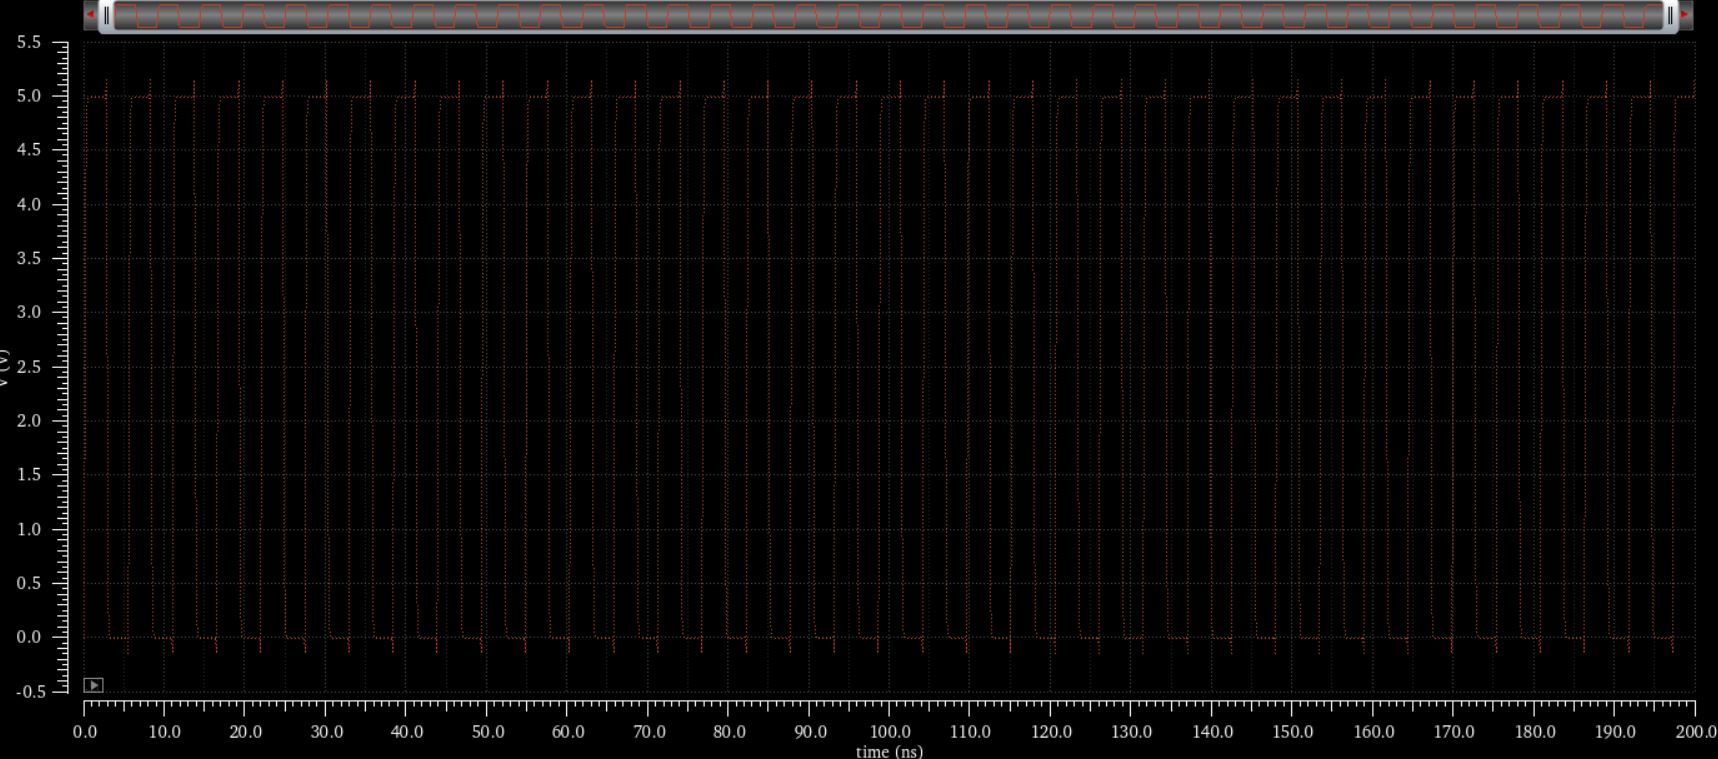This screenshot has height=759, width=1718.
Task: Click the 'time (ns)' x-axis label
Action: [x=889, y=751]
